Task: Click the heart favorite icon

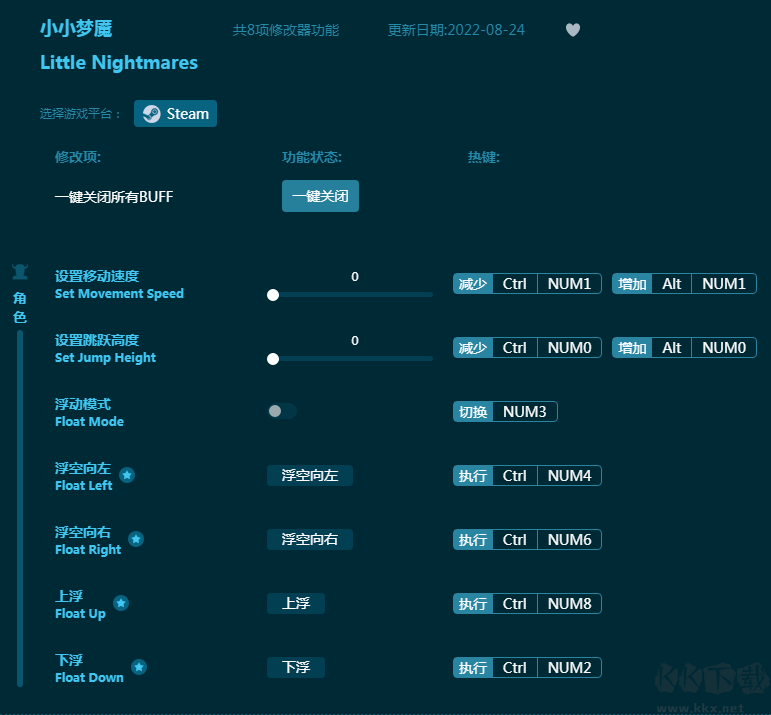Action: [x=573, y=30]
